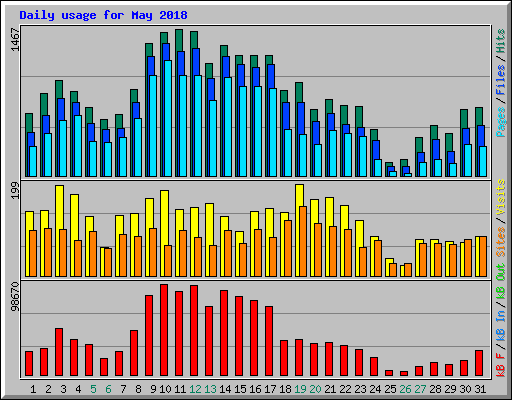Click the cyan pages bar for day 4
The width and height of the screenshot is (512, 400).
pyautogui.click(x=78, y=146)
